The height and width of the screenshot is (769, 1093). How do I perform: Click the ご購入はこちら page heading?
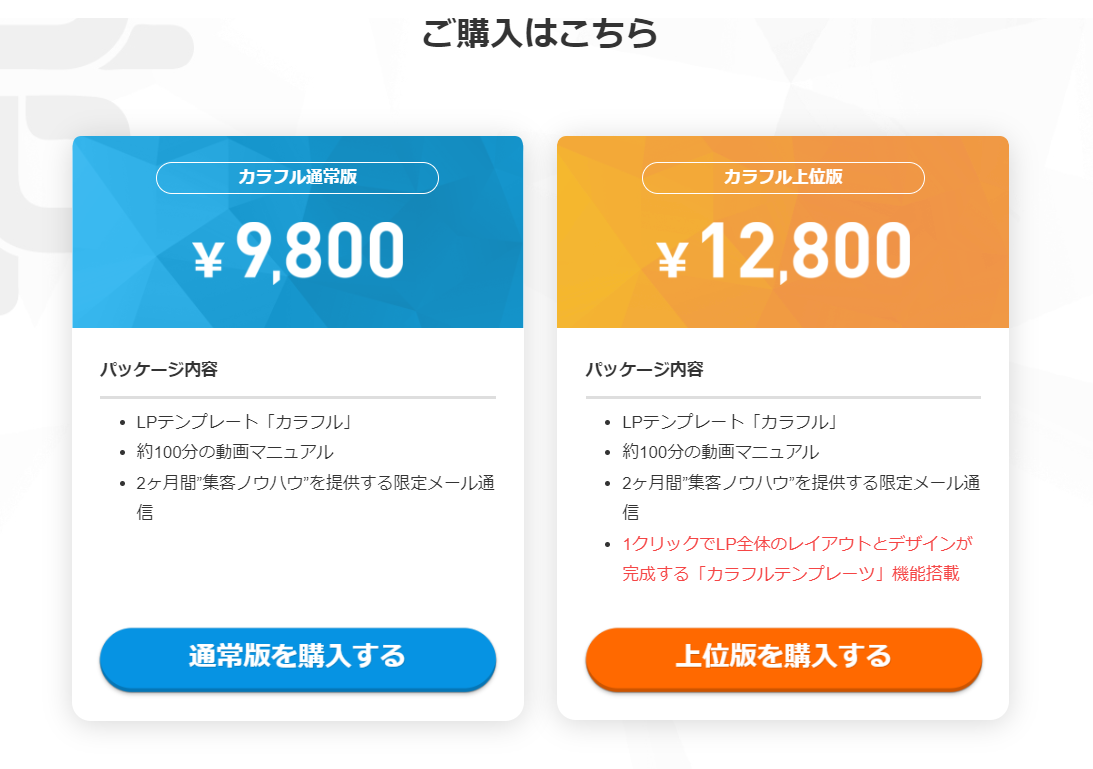click(x=540, y=33)
